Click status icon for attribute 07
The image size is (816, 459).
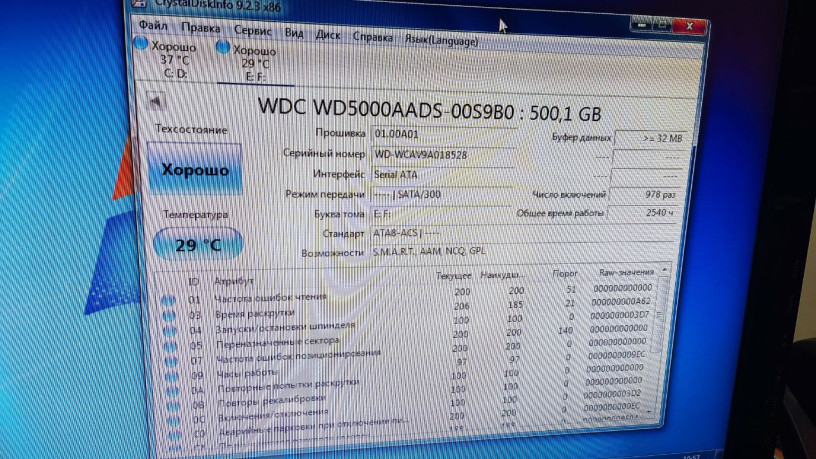pos(171,360)
